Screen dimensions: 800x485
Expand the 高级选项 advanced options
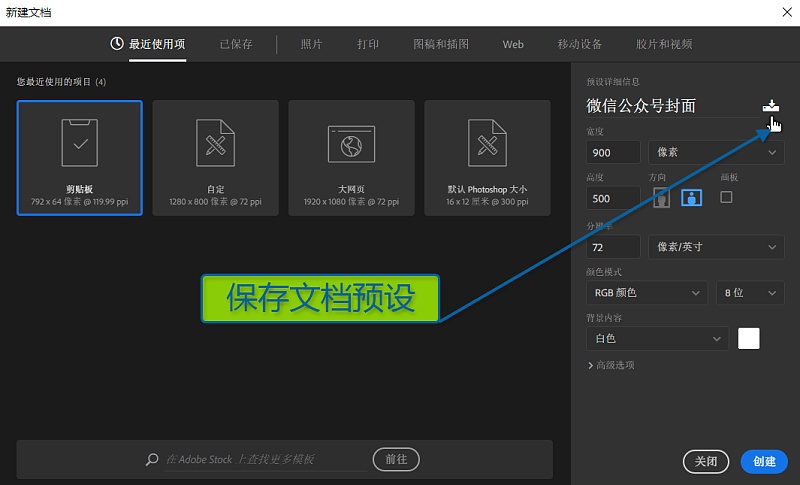[611, 365]
